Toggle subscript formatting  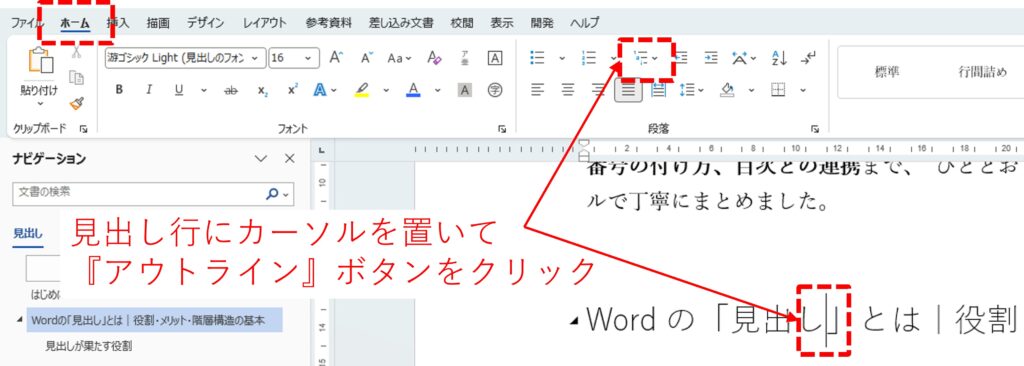(x=262, y=90)
